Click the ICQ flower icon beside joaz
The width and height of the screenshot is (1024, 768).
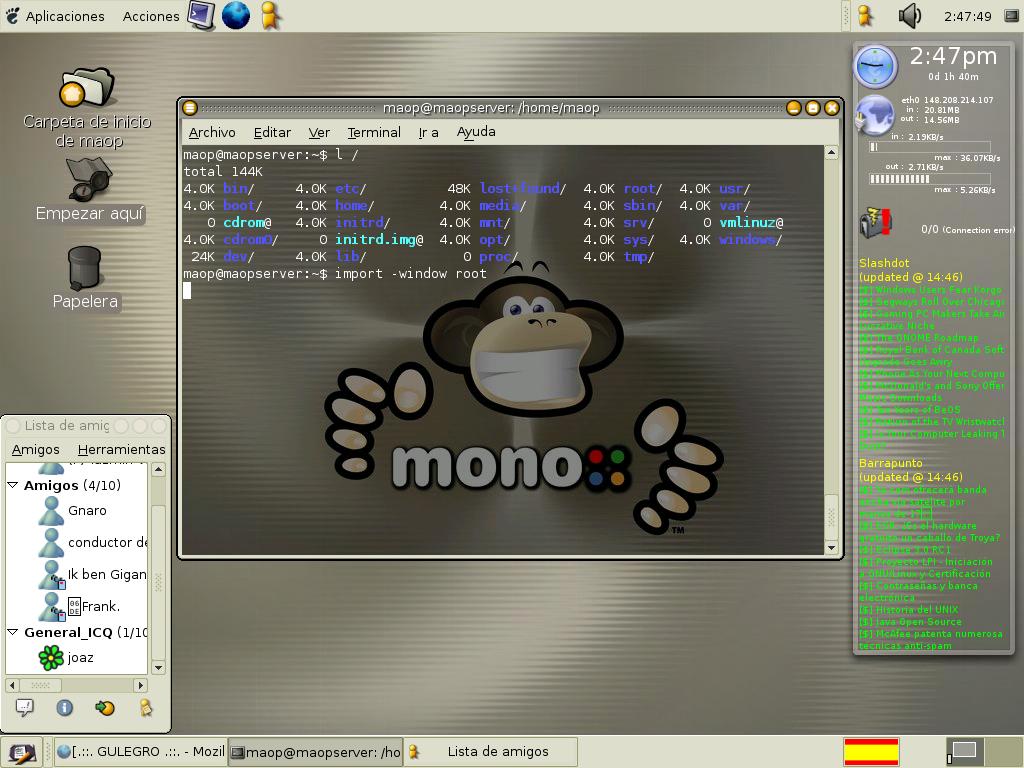click(51, 658)
